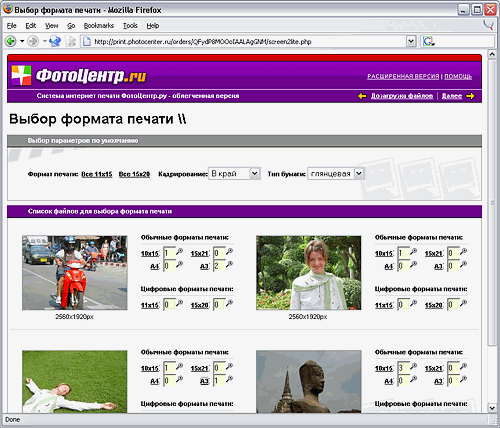Click the Stop loading icon in toolbar

click(71, 41)
